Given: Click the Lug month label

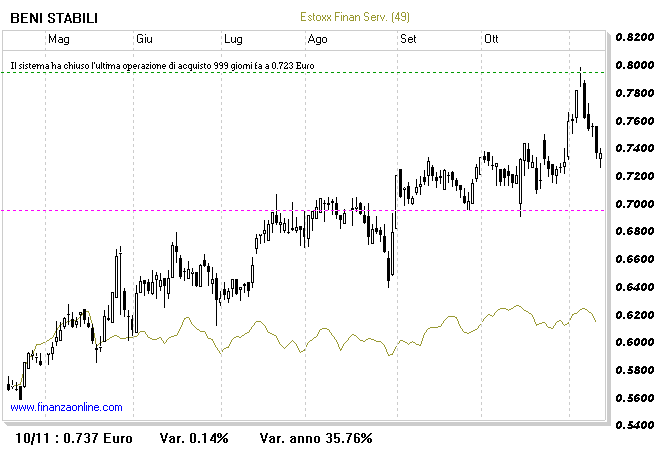Looking at the screenshot, I should pyautogui.click(x=233, y=39).
